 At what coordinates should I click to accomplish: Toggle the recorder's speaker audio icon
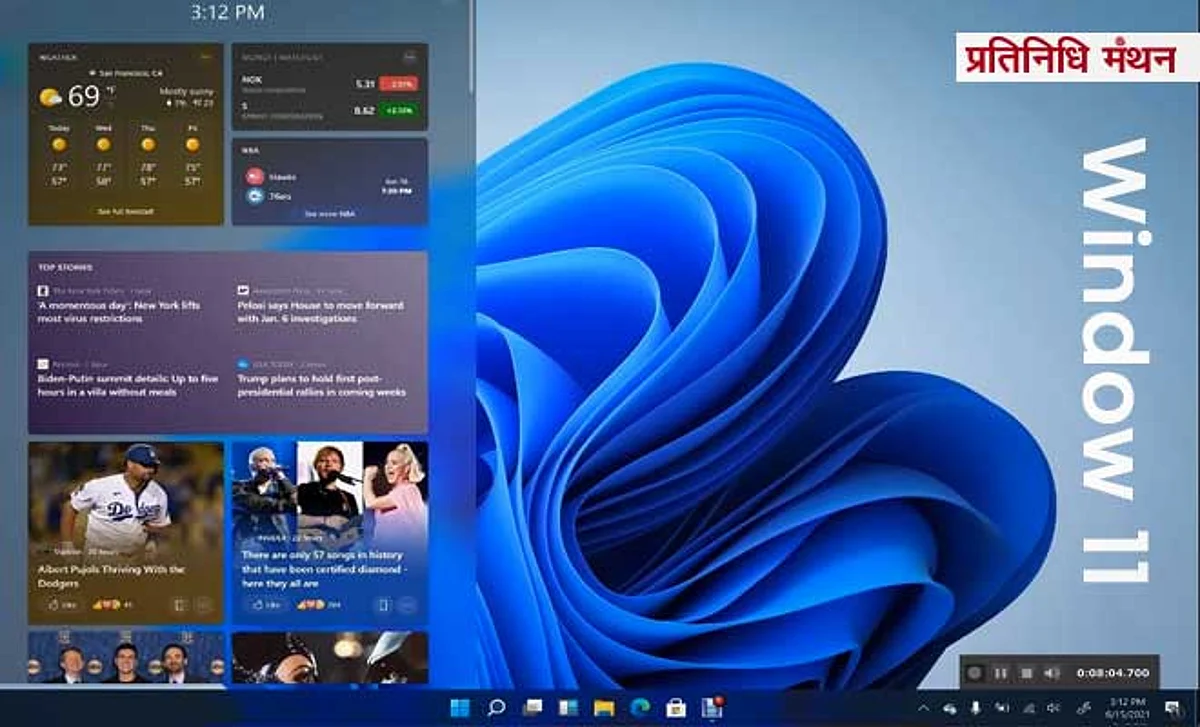tap(1052, 673)
